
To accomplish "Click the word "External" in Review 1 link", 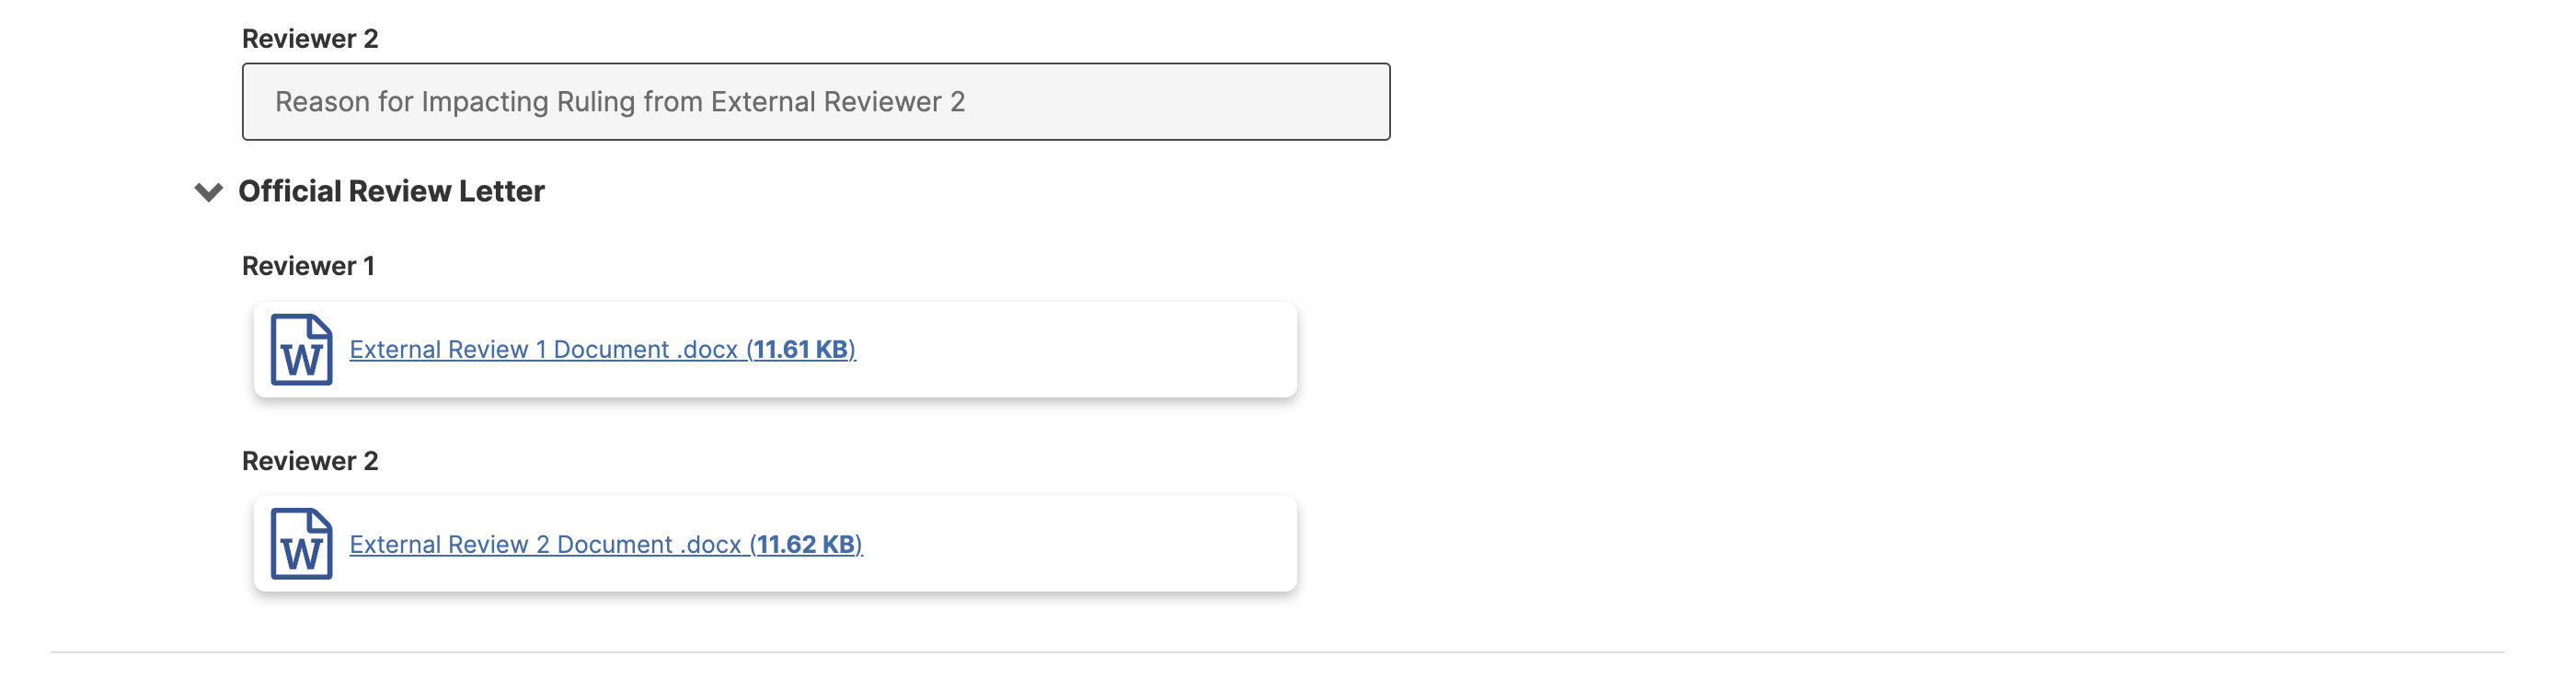I will (x=397, y=349).
